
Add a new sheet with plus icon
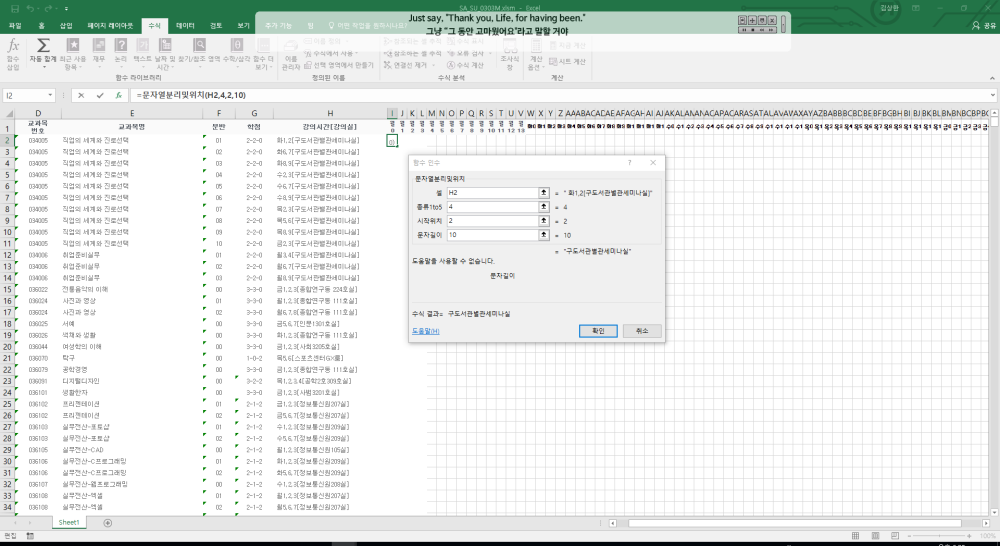[108, 522]
